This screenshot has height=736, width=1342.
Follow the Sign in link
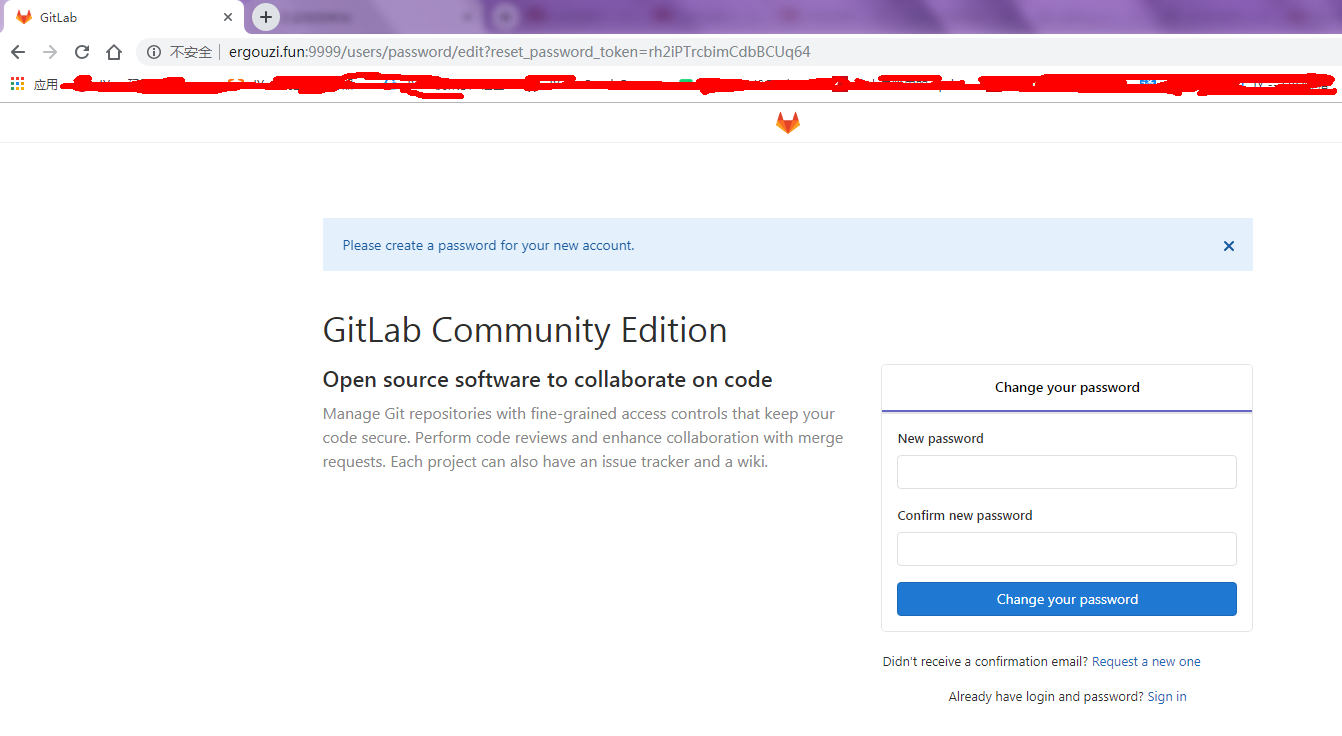(1167, 697)
